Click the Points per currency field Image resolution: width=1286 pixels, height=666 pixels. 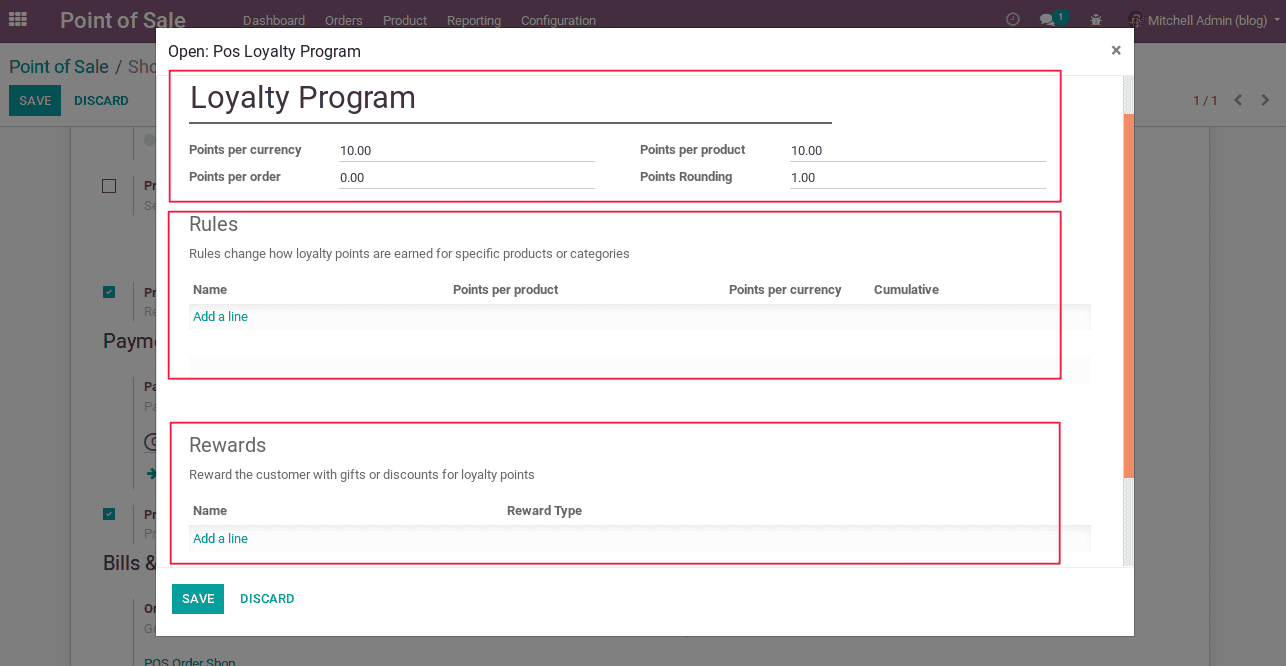pyautogui.click(x=467, y=151)
